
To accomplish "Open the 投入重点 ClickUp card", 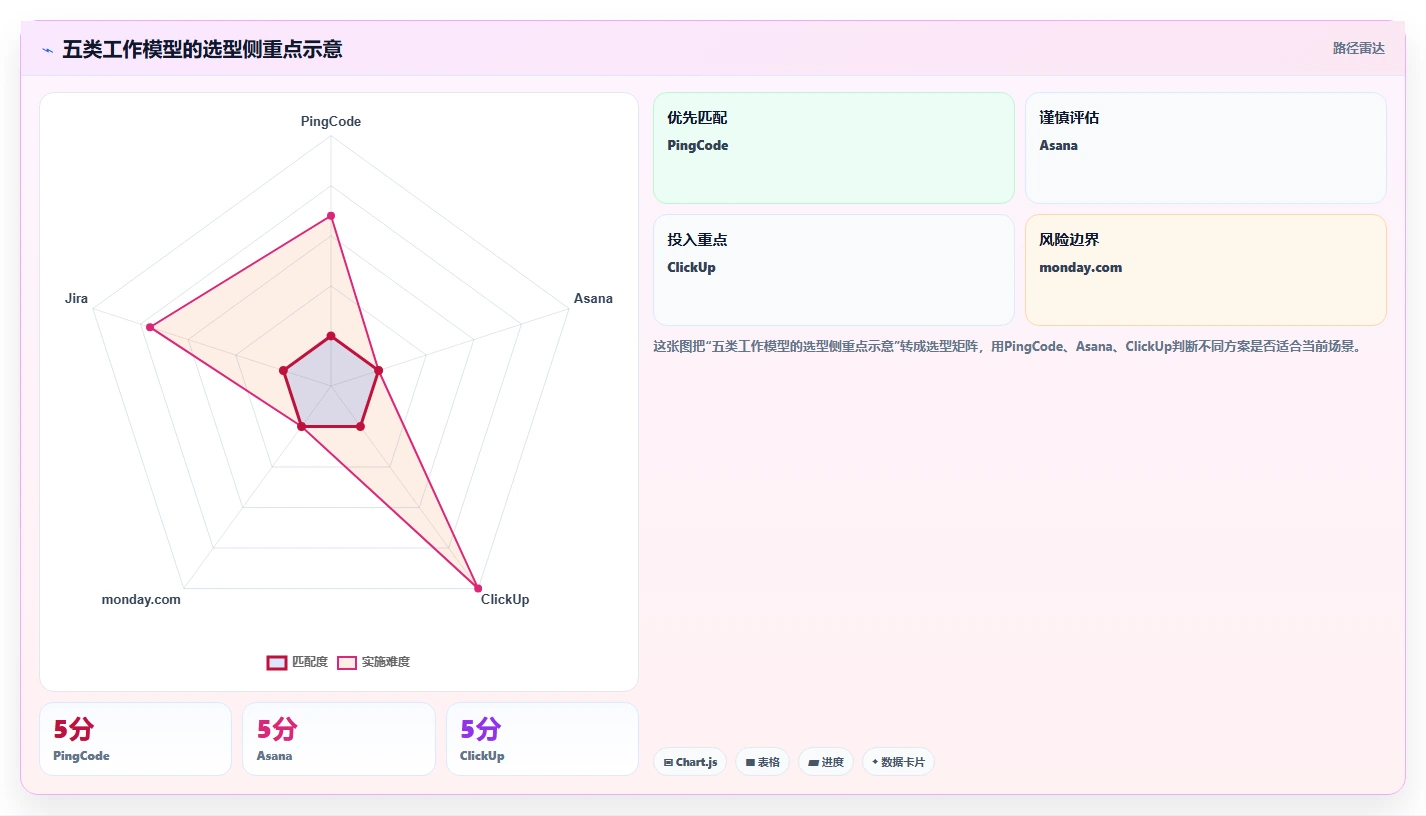I will click(x=834, y=270).
